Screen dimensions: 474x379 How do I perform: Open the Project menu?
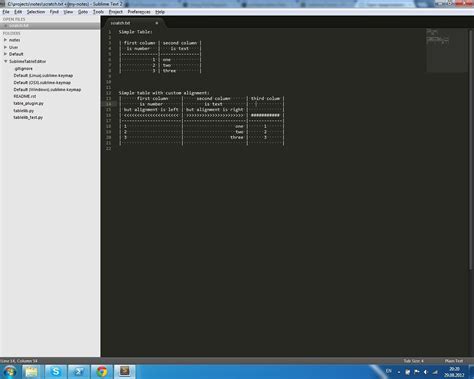tap(116, 12)
